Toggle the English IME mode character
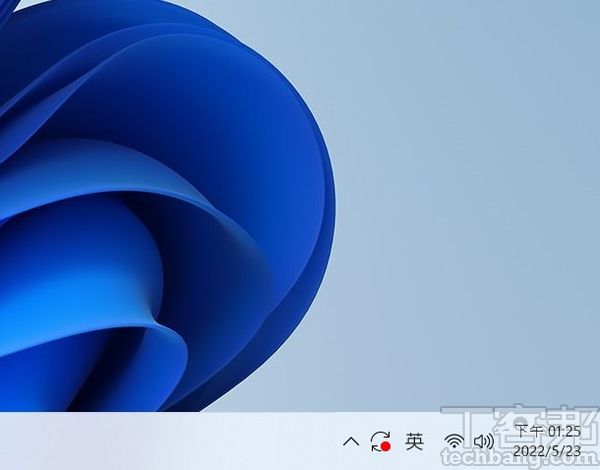This screenshot has height=470, width=600. pos(414,440)
